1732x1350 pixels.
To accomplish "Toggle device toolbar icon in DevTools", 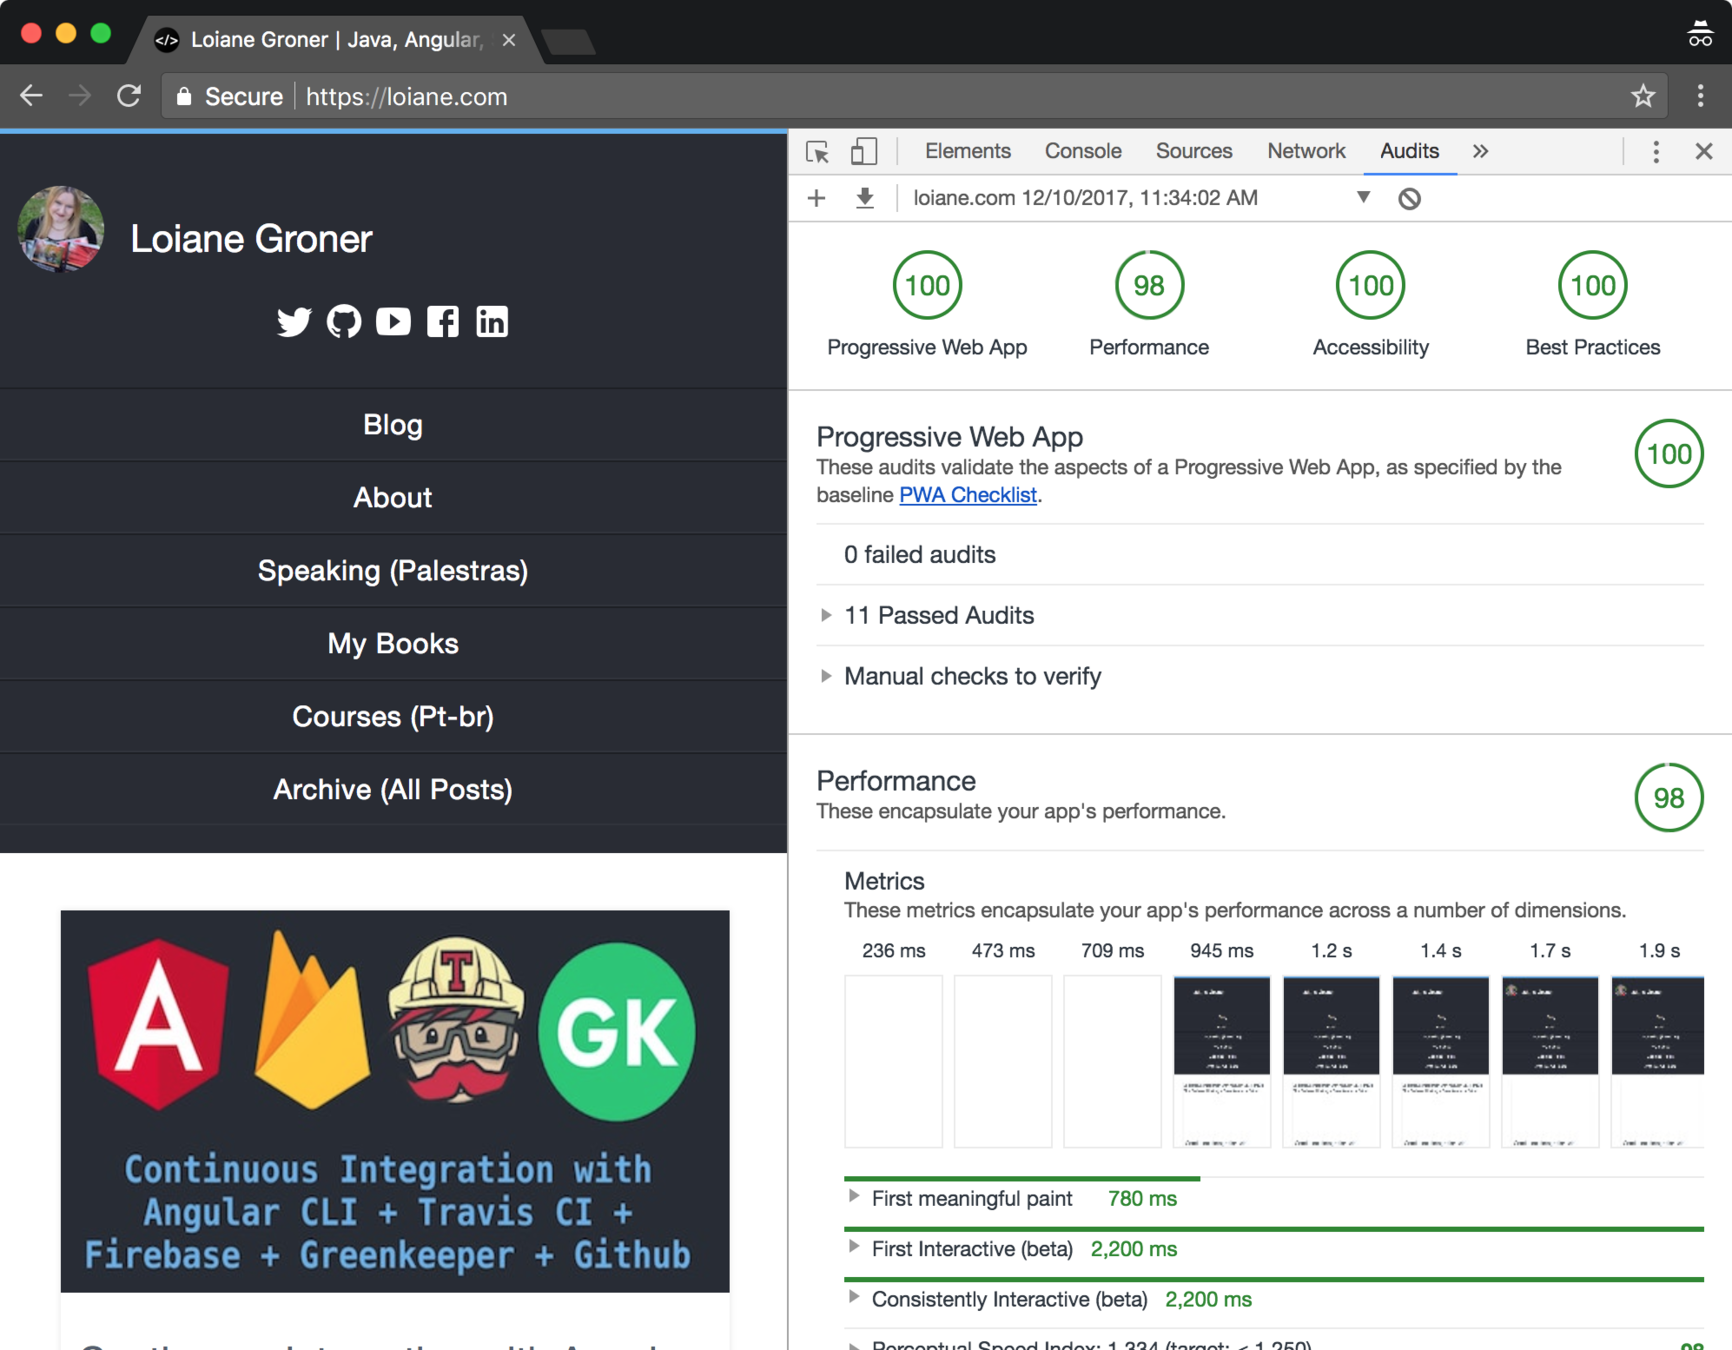I will coord(864,152).
